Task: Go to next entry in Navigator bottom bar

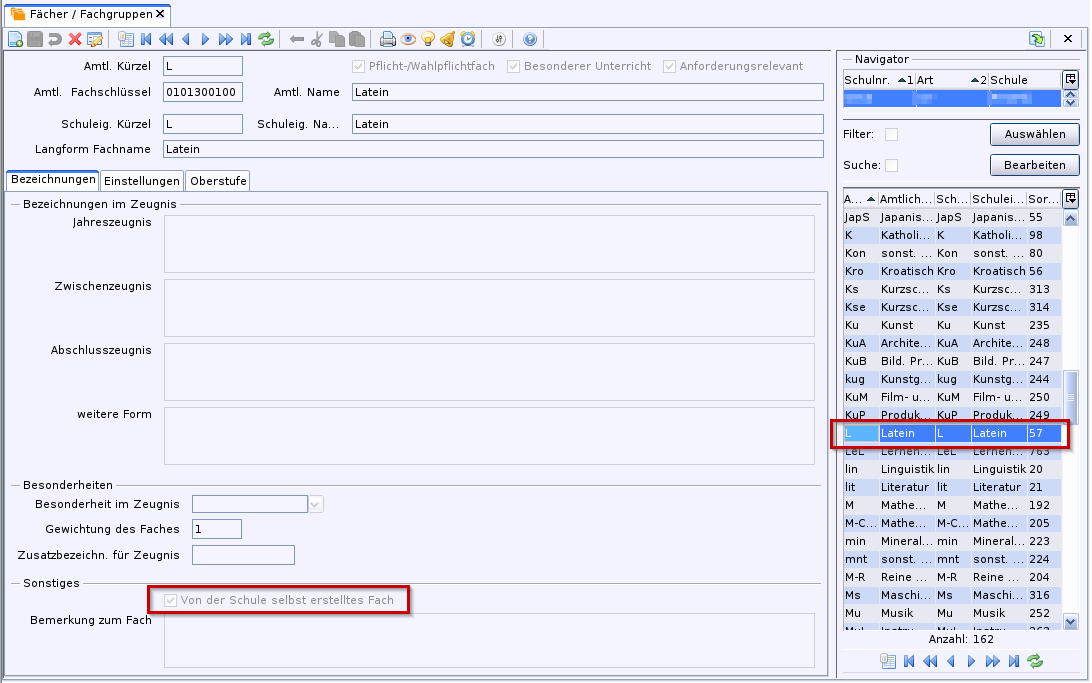Action: coord(972,661)
